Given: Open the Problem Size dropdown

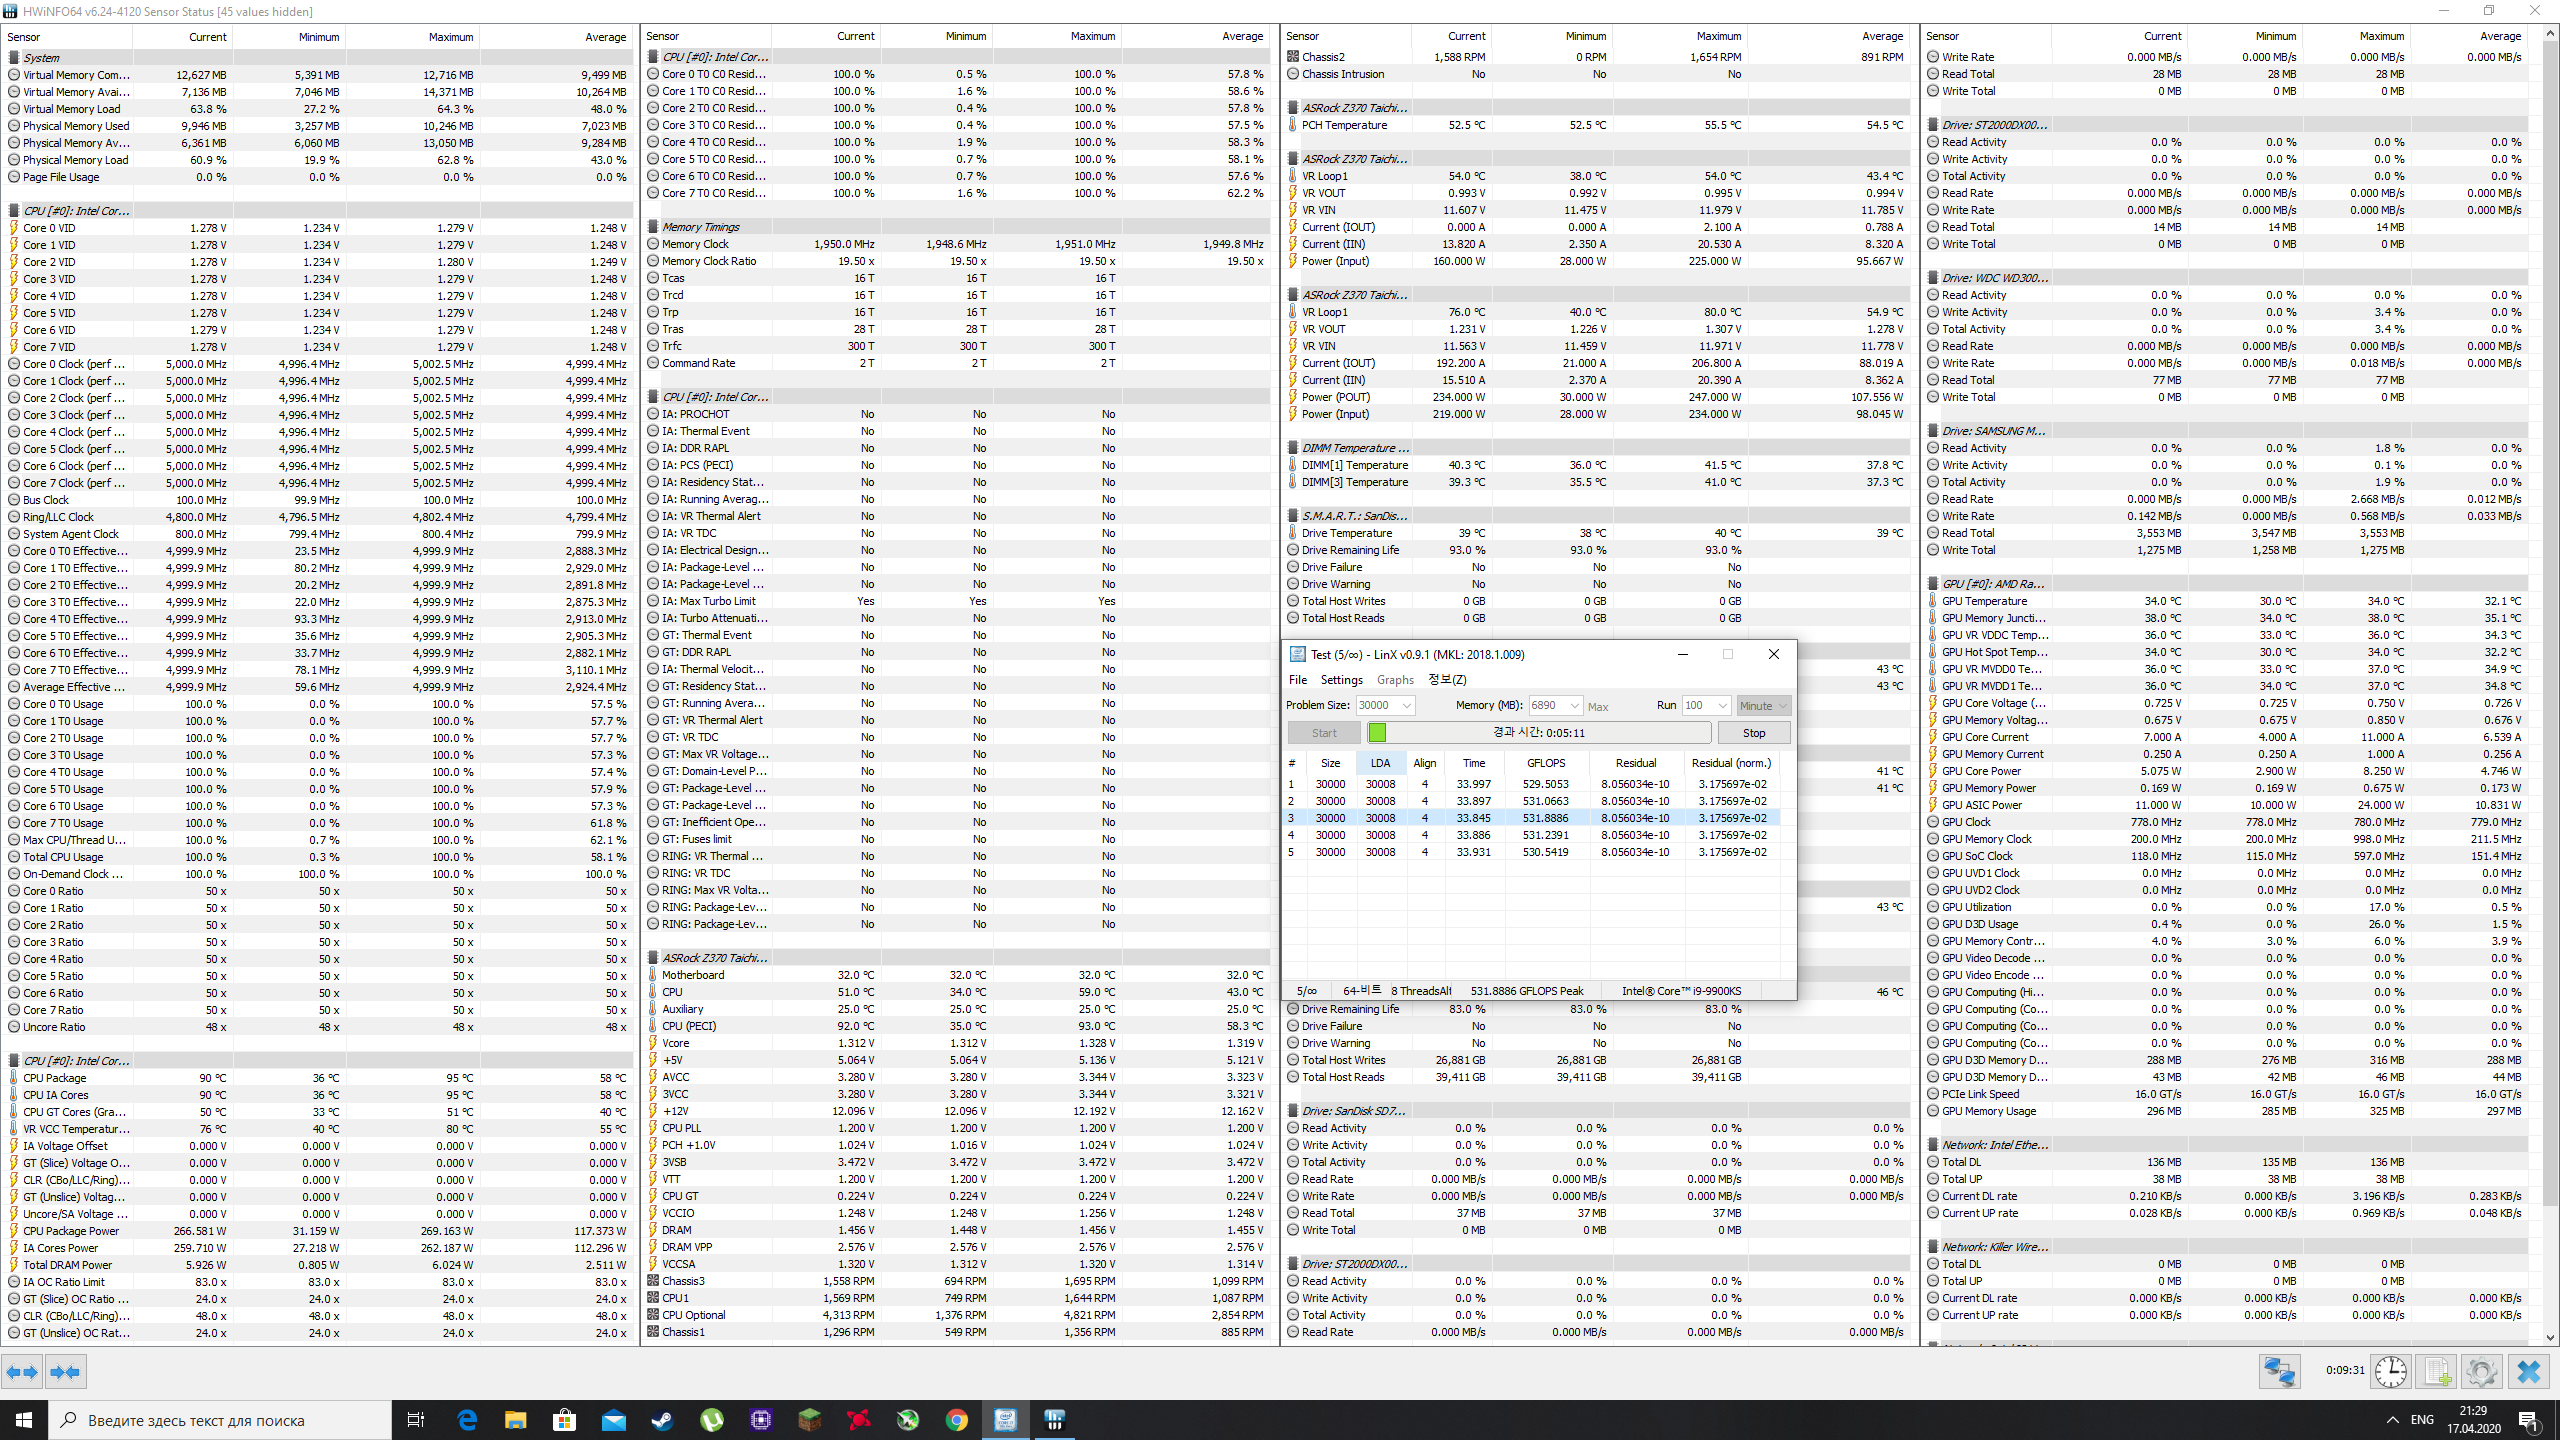Looking at the screenshot, I should 1406,706.
